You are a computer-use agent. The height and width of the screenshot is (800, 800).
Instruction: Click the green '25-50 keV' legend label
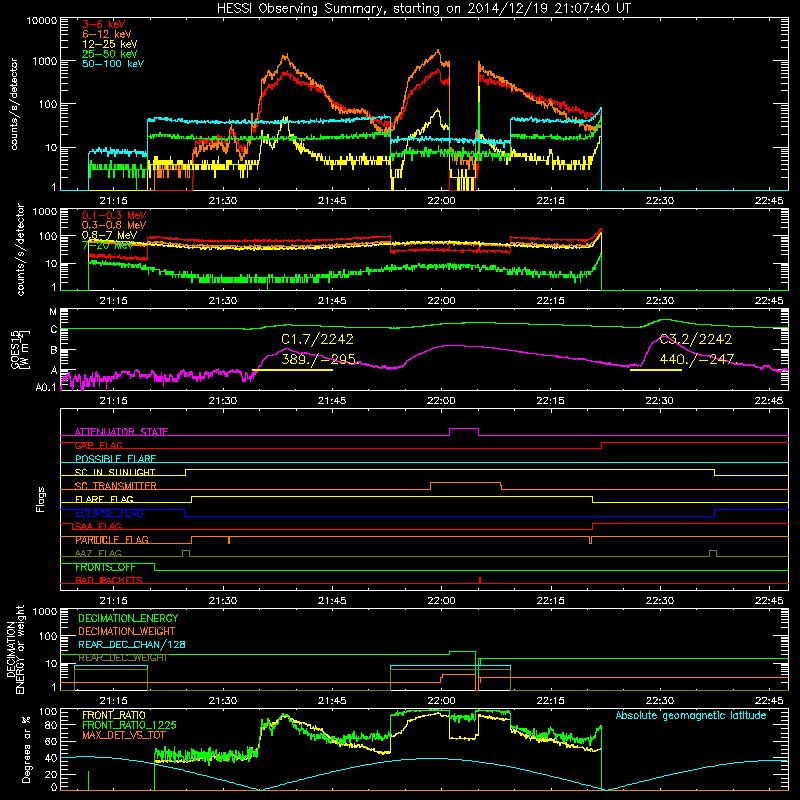tap(110, 54)
